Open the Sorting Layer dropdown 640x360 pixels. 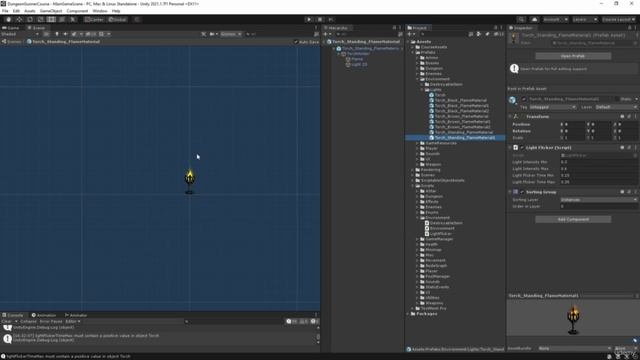click(x=599, y=200)
